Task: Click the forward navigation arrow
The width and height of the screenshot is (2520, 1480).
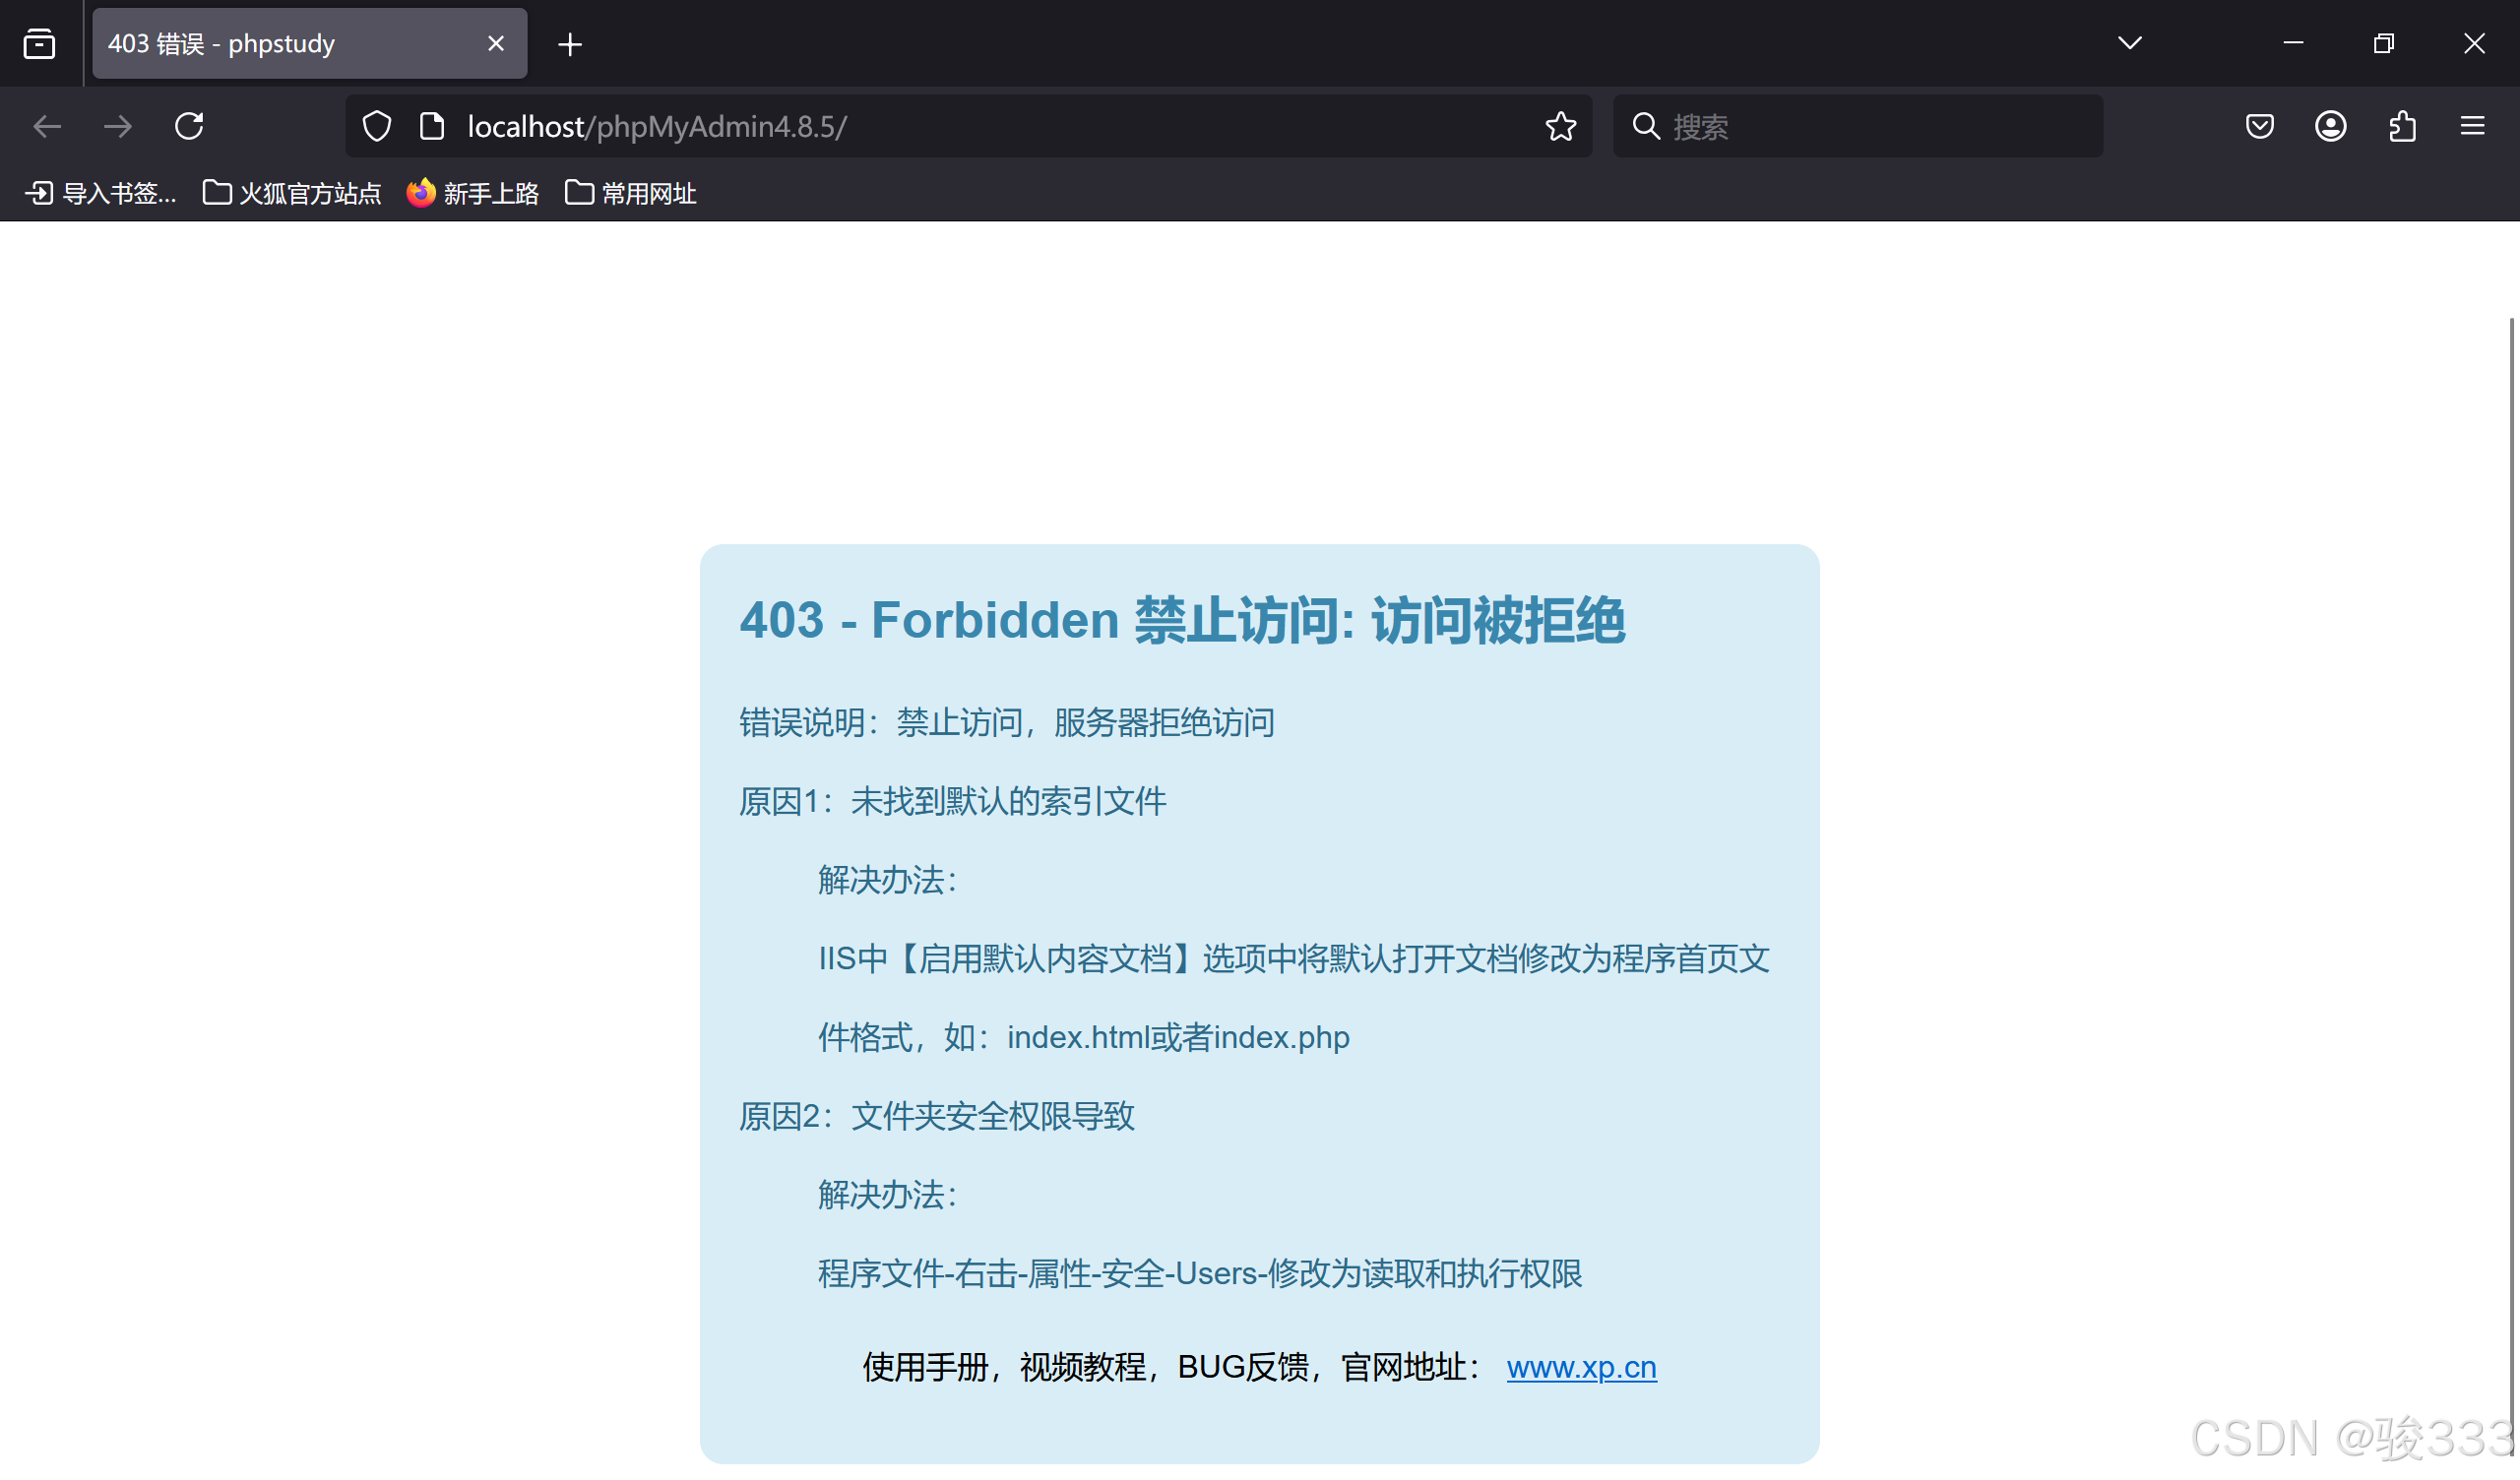Action: tap(117, 126)
